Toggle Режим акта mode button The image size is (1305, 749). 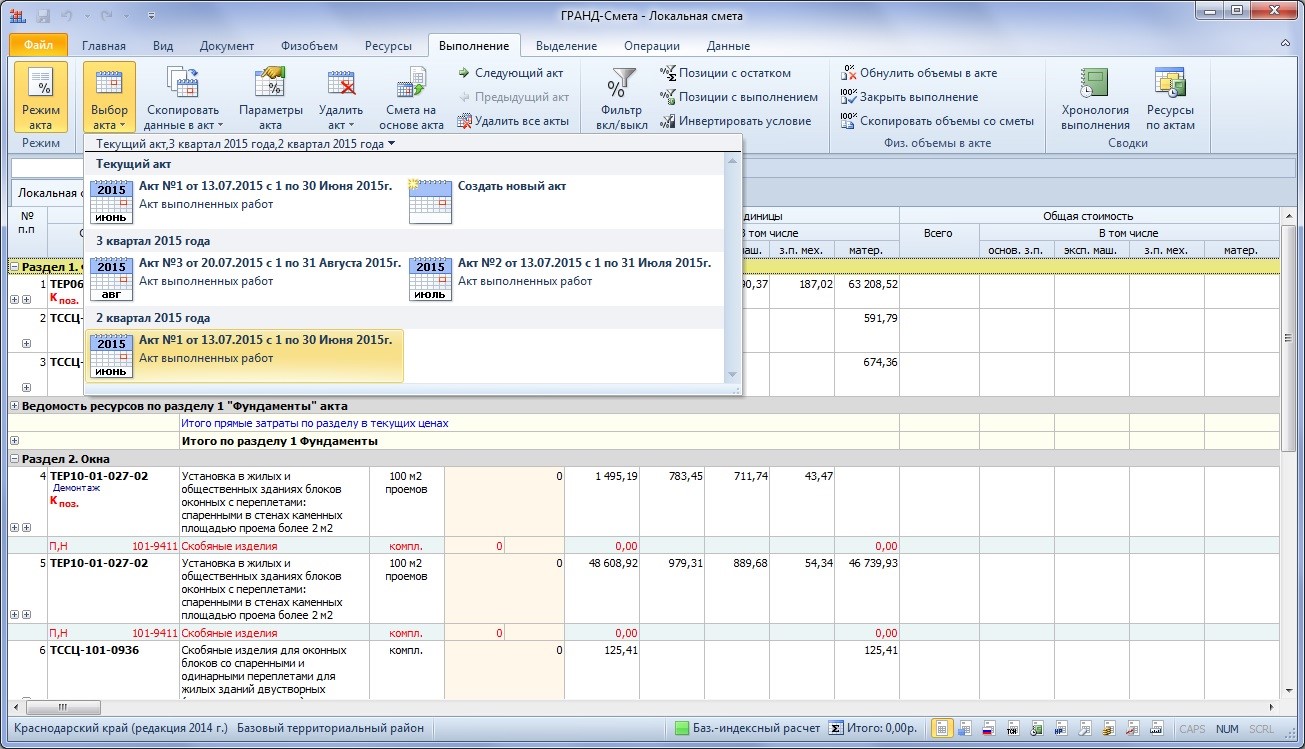[x=41, y=97]
